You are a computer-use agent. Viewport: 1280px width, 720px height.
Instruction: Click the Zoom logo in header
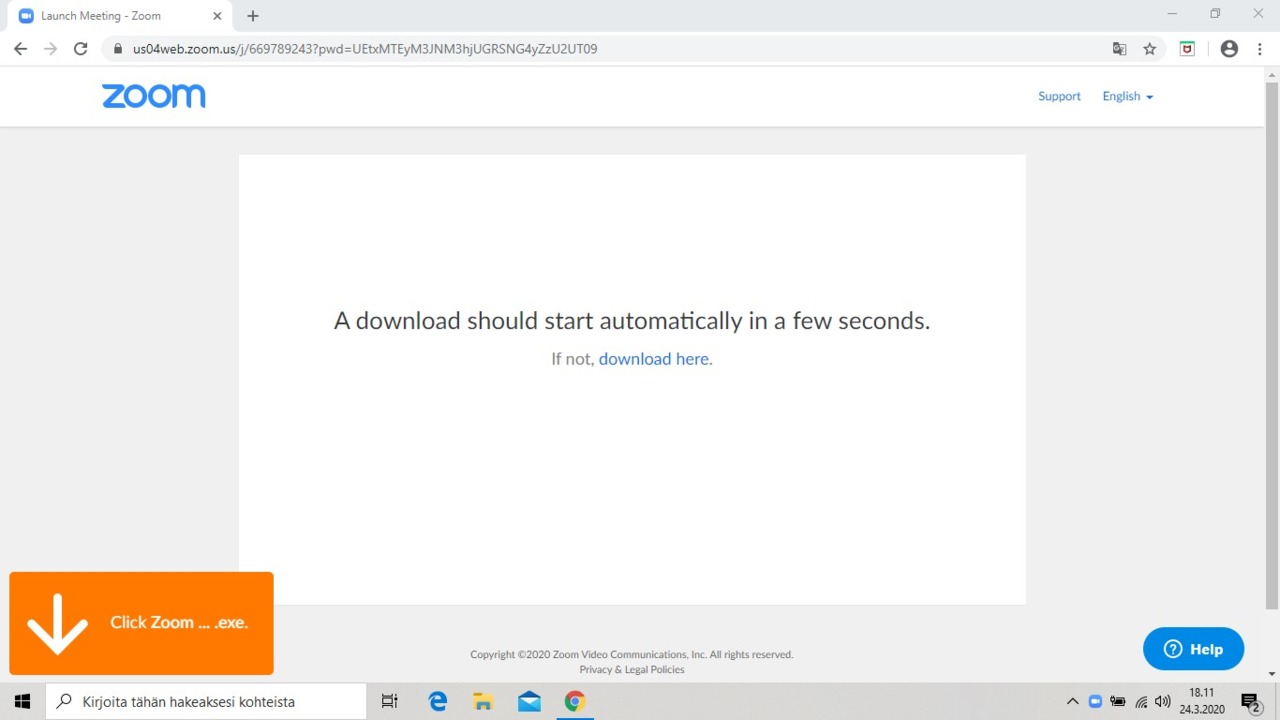(153, 96)
